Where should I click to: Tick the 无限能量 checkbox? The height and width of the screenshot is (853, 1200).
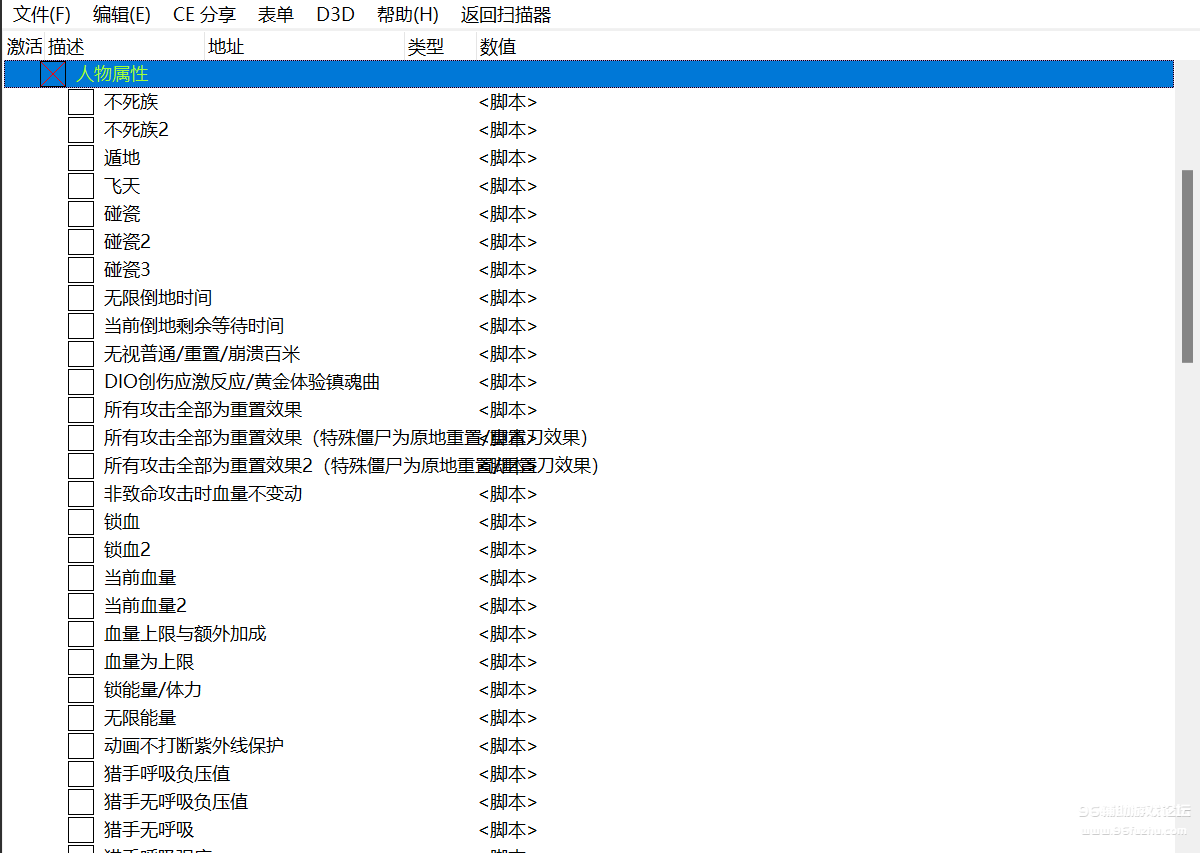click(x=81, y=718)
